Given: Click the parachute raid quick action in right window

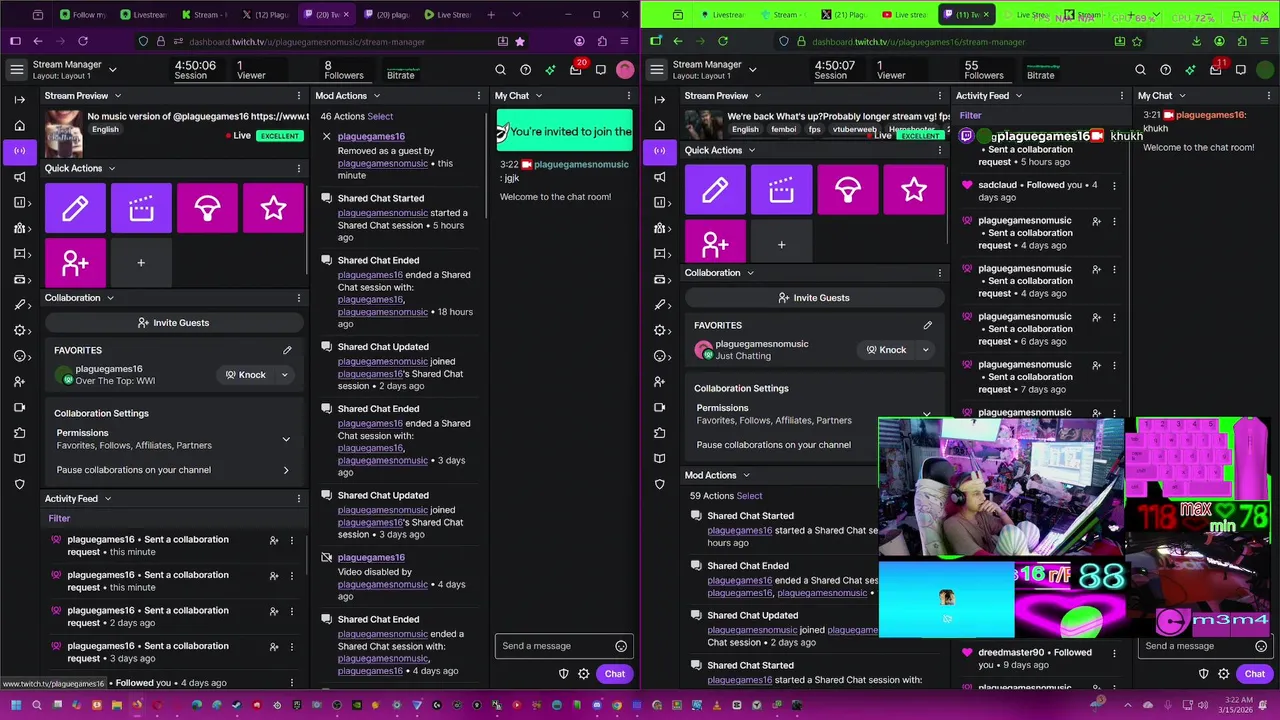Looking at the screenshot, I should [847, 190].
